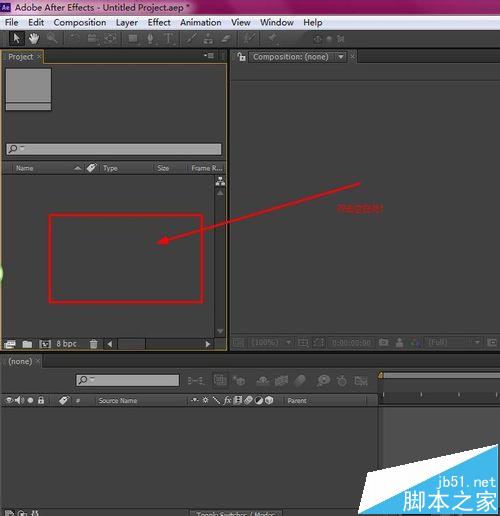
Task: Open the Help menu
Action: 313,23
